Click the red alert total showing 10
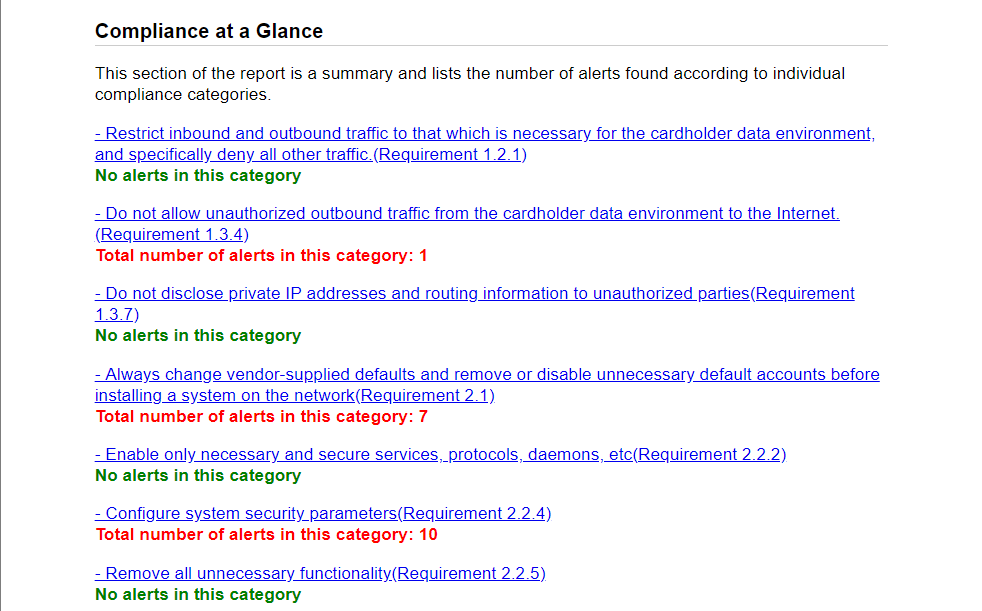Screen dimensions: 982x611 [266, 535]
